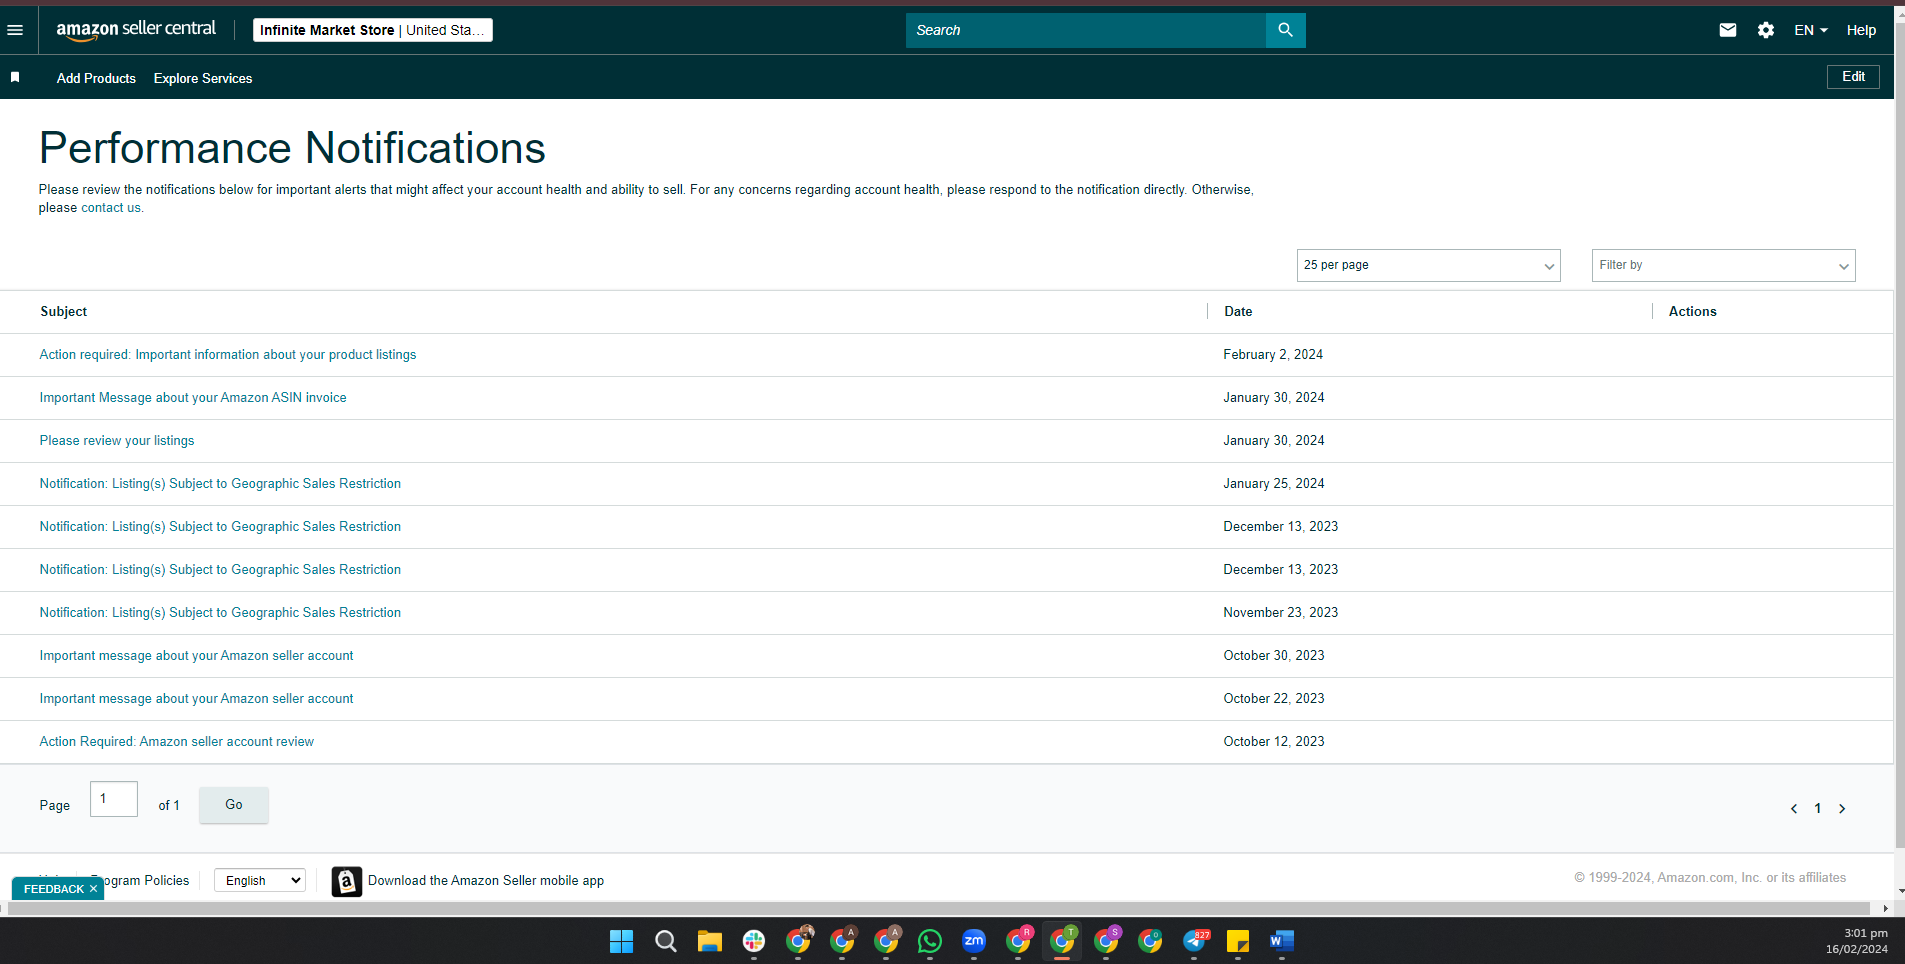Click the page number input box
The width and height of the screenshot is (1905, 964).
click(x=114, y=799)
